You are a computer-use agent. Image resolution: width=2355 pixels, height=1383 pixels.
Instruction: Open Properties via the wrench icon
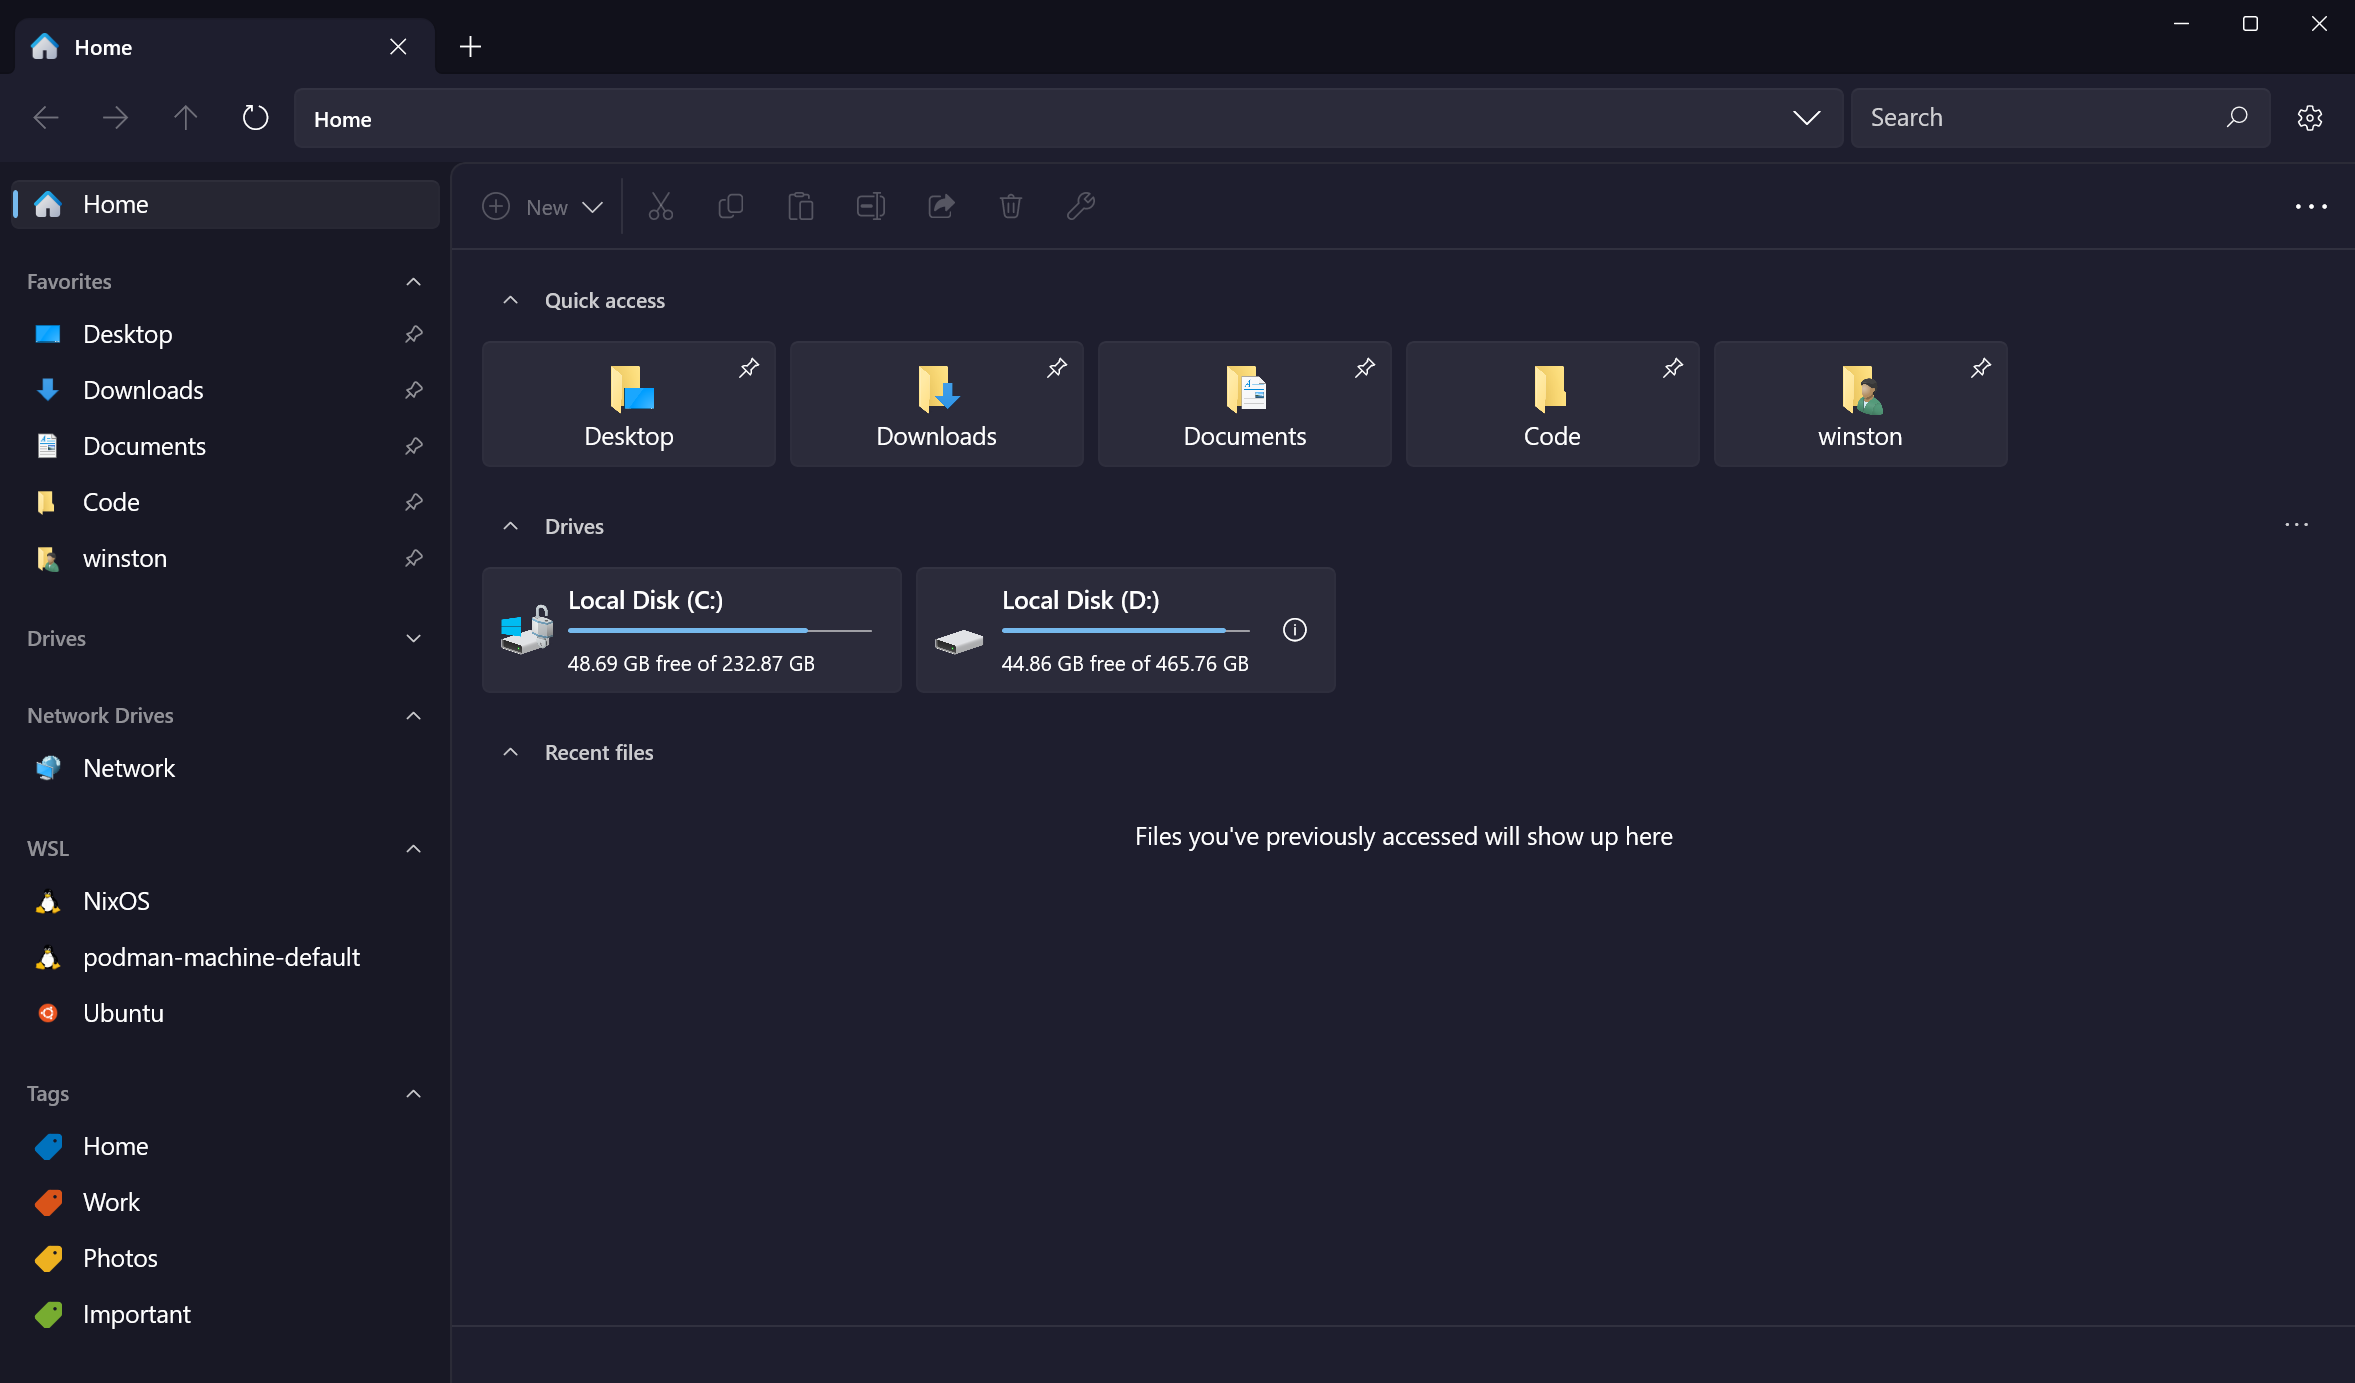pyautogui.click(x=1081, y=206)
